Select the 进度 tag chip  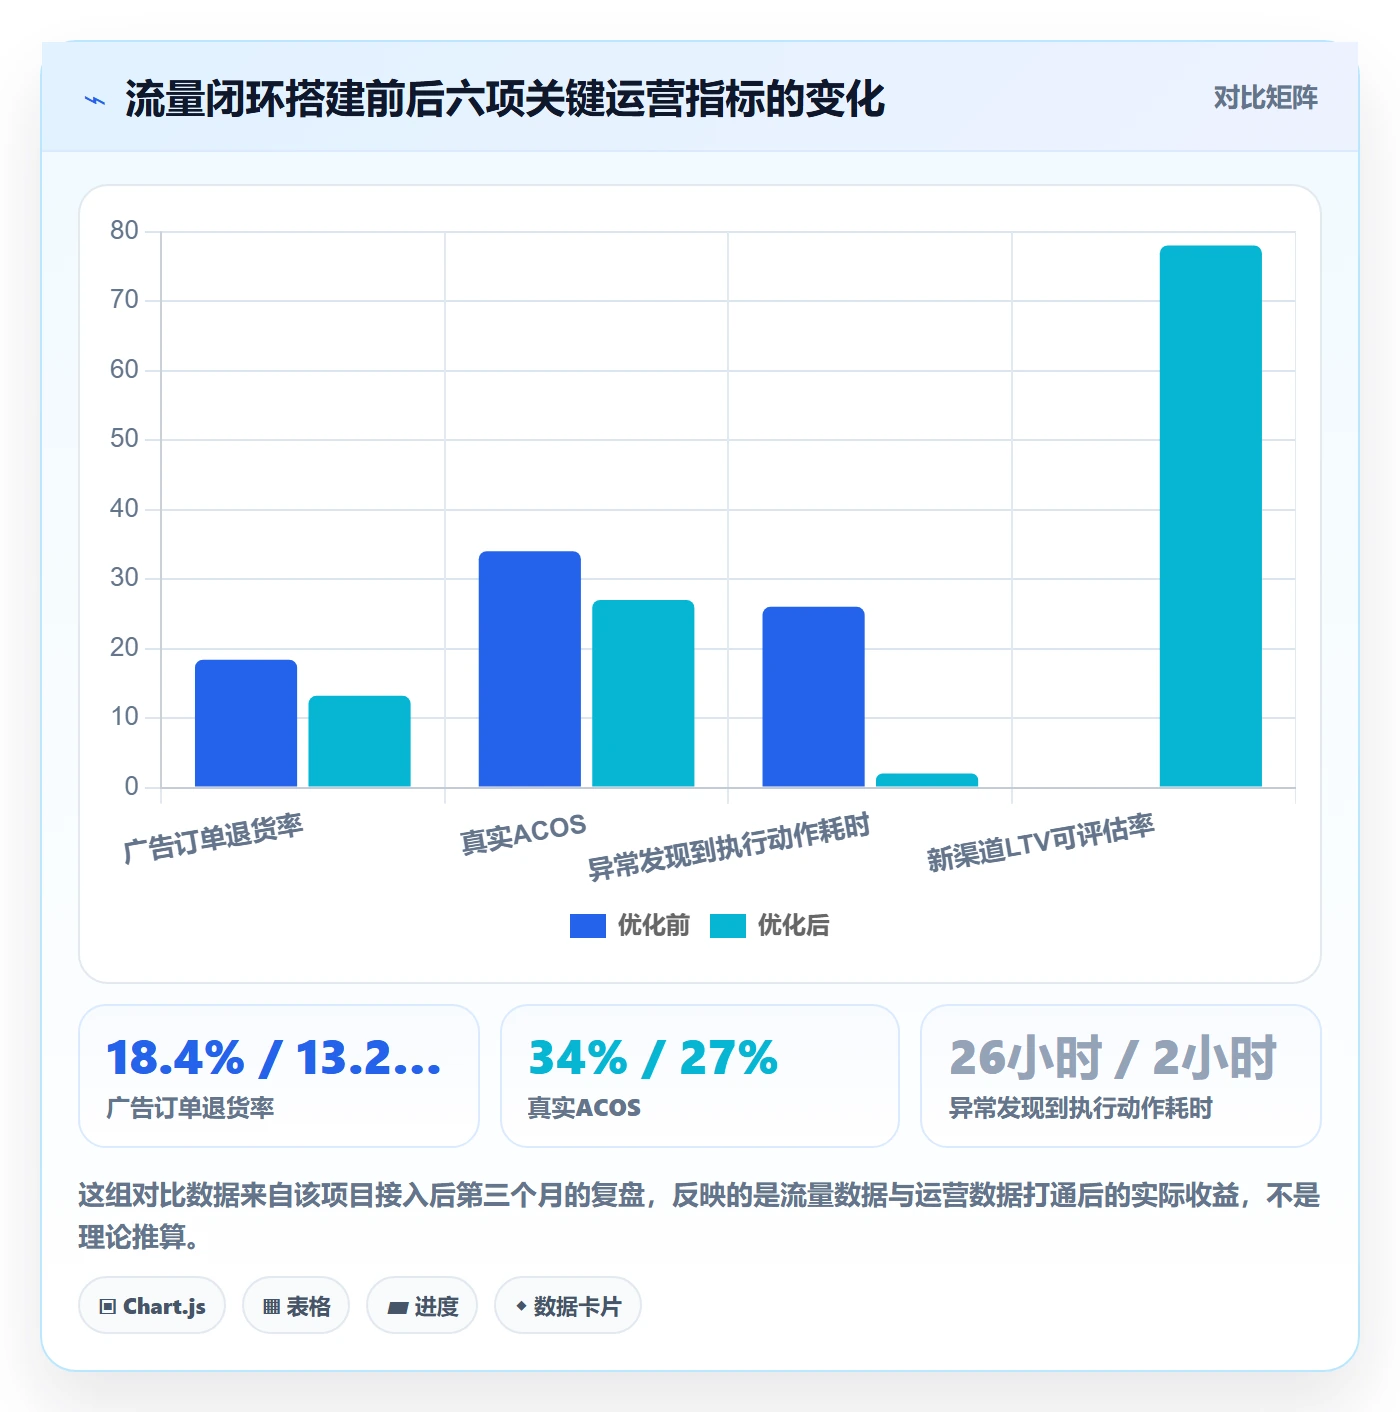point(422,1306)
